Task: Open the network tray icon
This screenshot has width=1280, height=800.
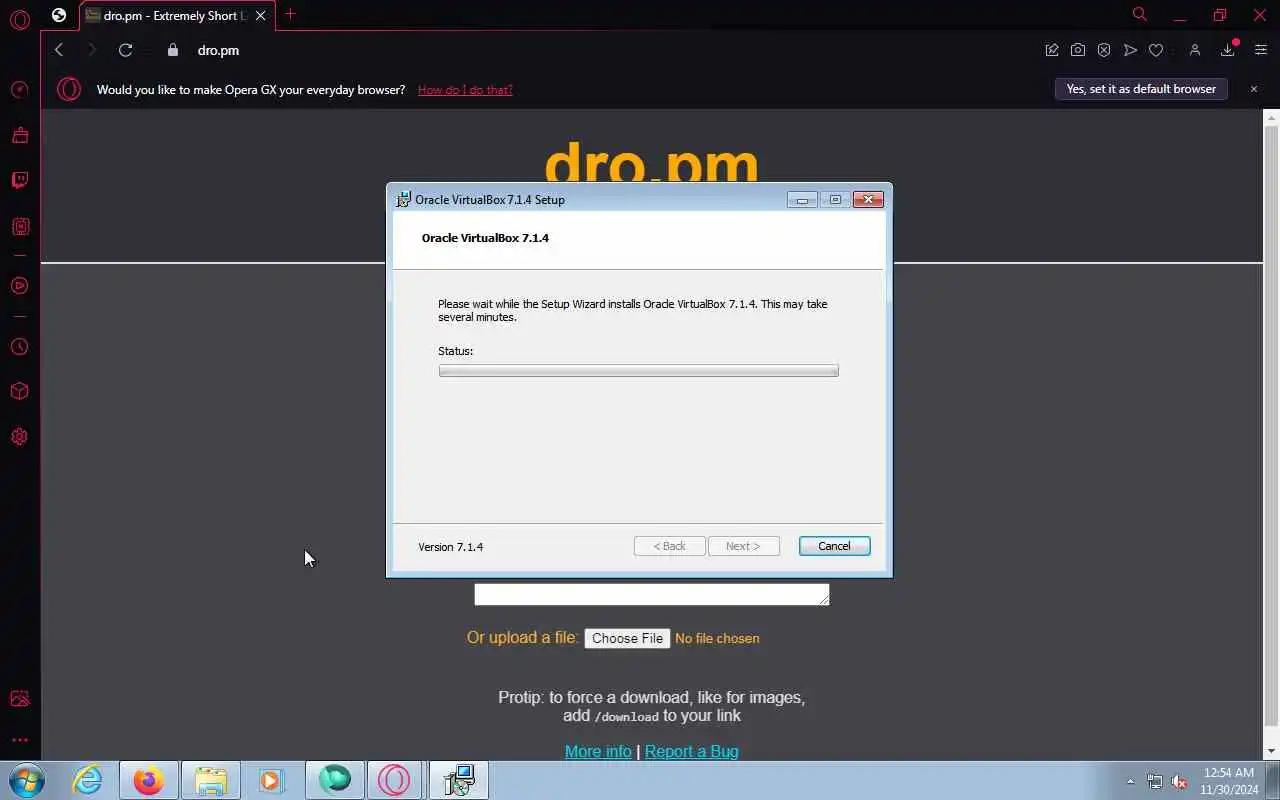Action: click(1155, 781)
